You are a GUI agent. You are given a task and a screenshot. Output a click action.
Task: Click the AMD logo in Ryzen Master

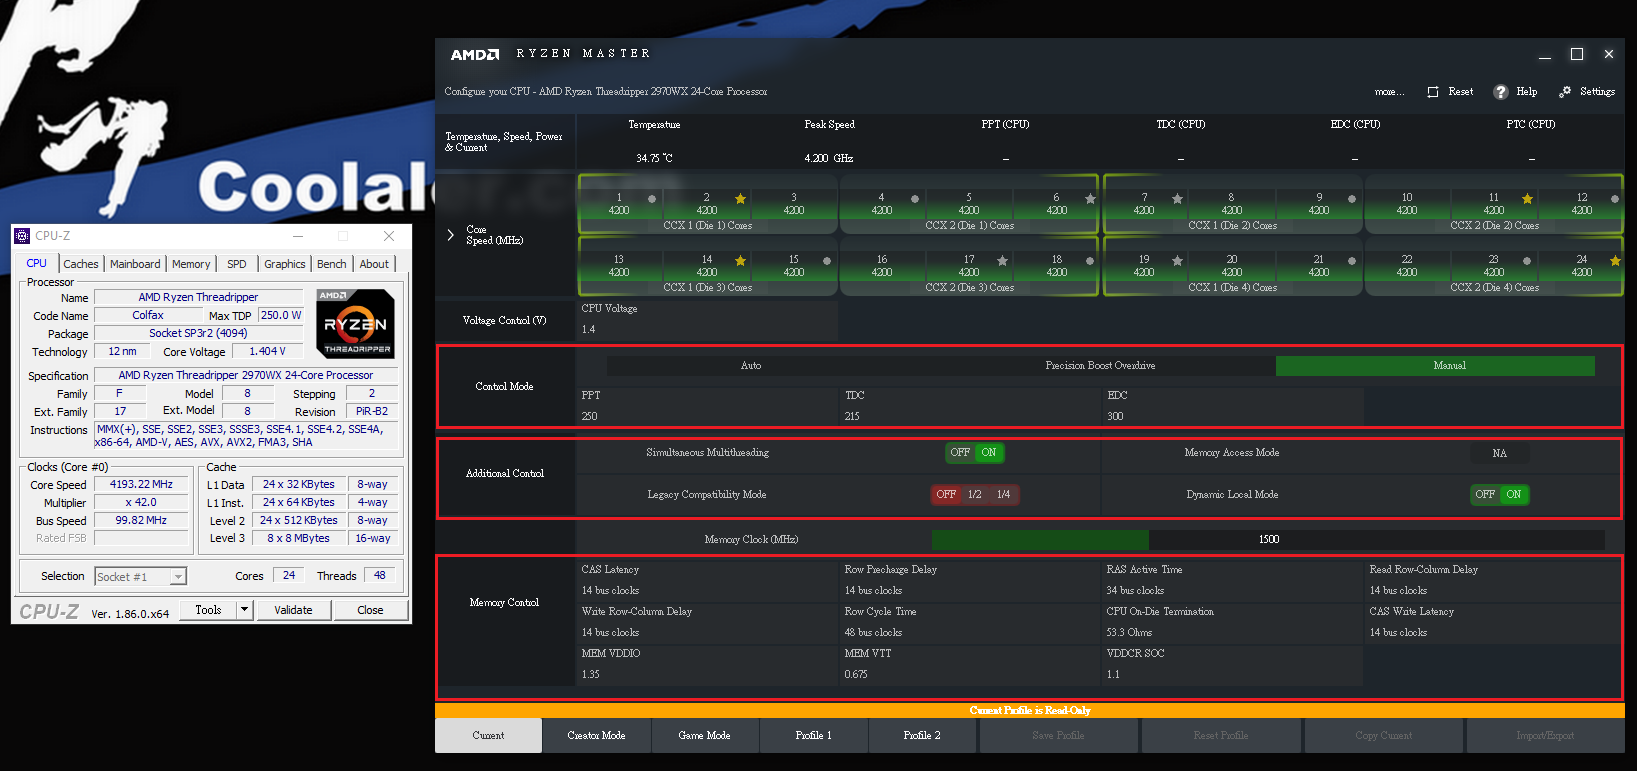click(475, 54)
